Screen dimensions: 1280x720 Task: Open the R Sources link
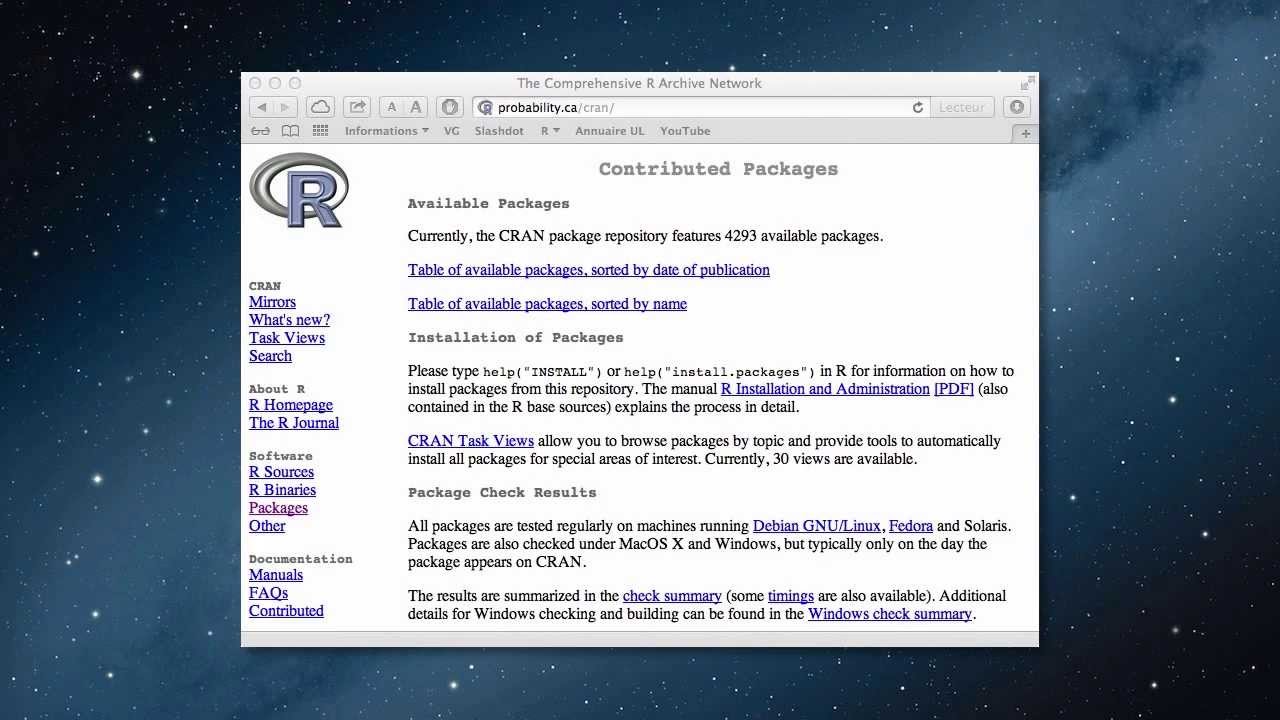point(281,472)
